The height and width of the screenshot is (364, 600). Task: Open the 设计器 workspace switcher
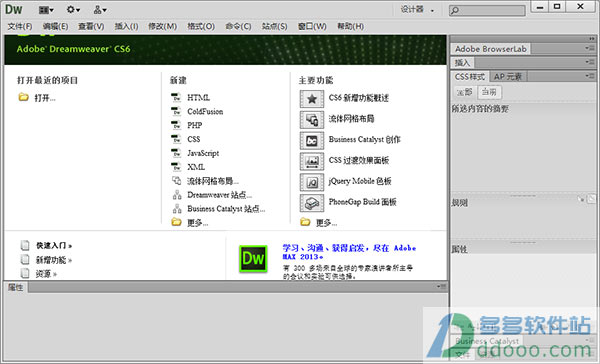(417, 10)
